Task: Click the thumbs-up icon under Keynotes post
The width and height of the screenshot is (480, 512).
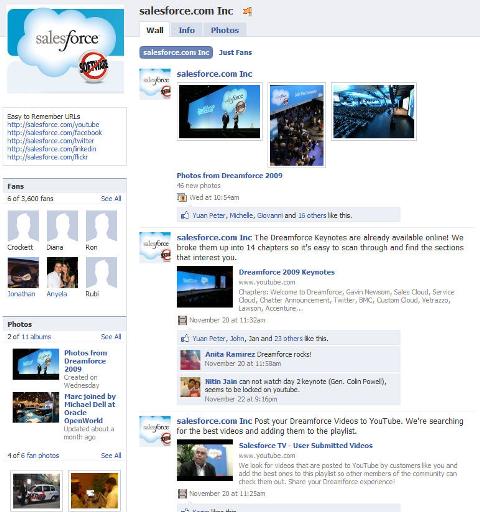Action: tap(185, 338)
